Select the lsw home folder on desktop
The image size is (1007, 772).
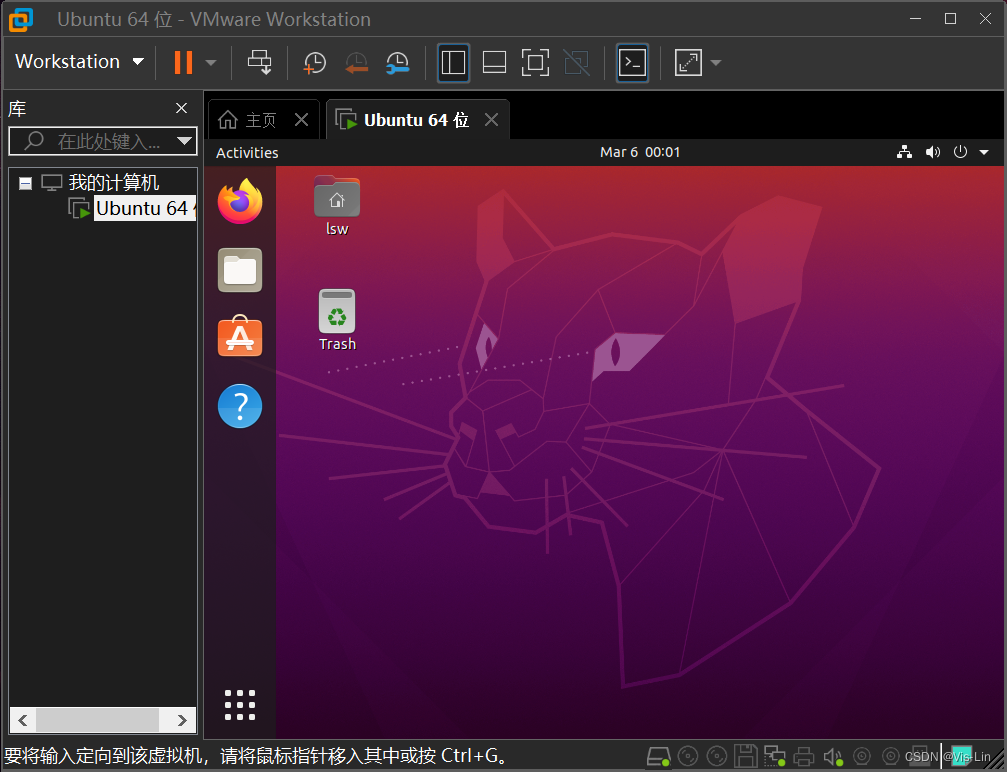point(337,206)
